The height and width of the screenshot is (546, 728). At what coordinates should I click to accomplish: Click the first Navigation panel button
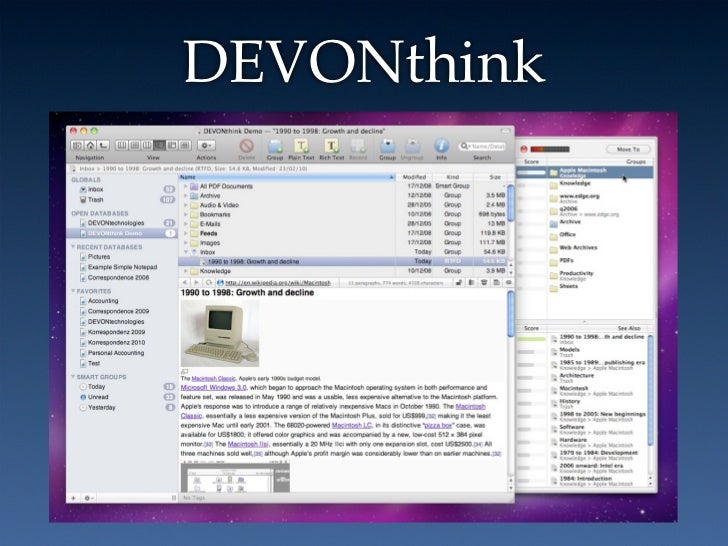(77, 145)
